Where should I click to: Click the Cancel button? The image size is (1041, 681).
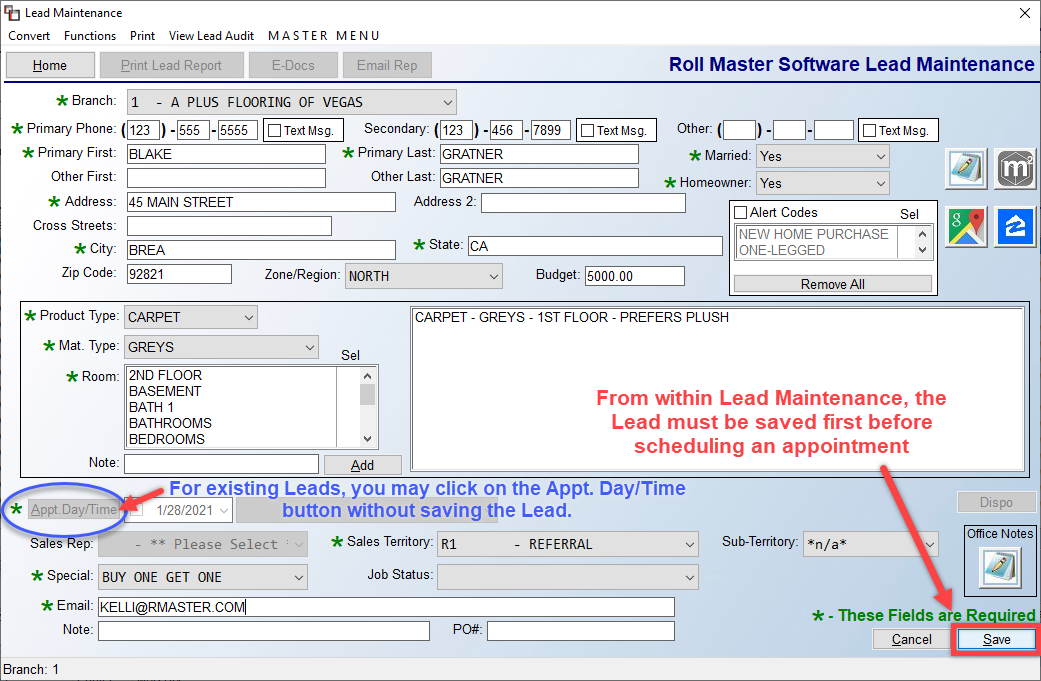[x=912, y=639]
